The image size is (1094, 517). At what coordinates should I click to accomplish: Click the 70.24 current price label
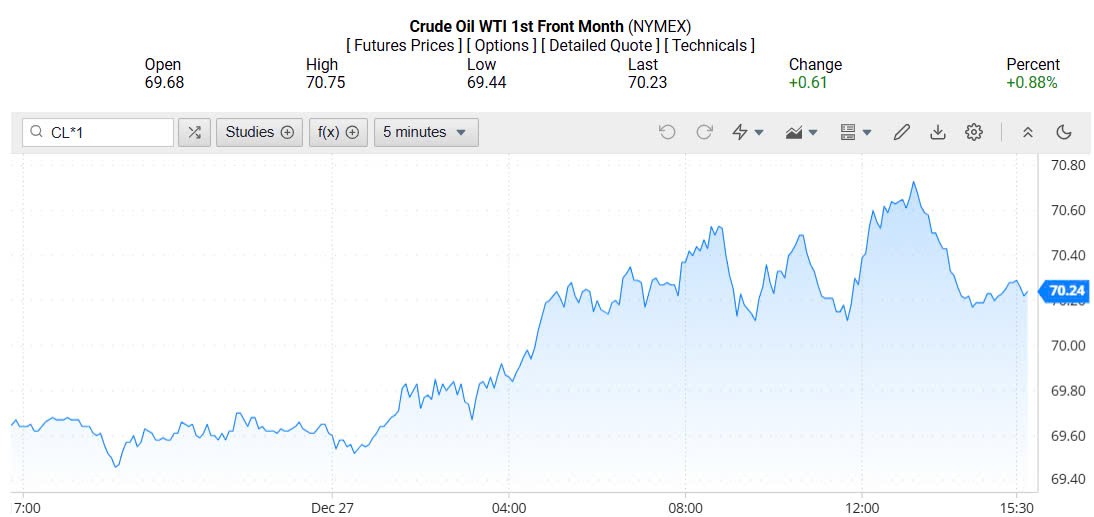pos(1066,291)
